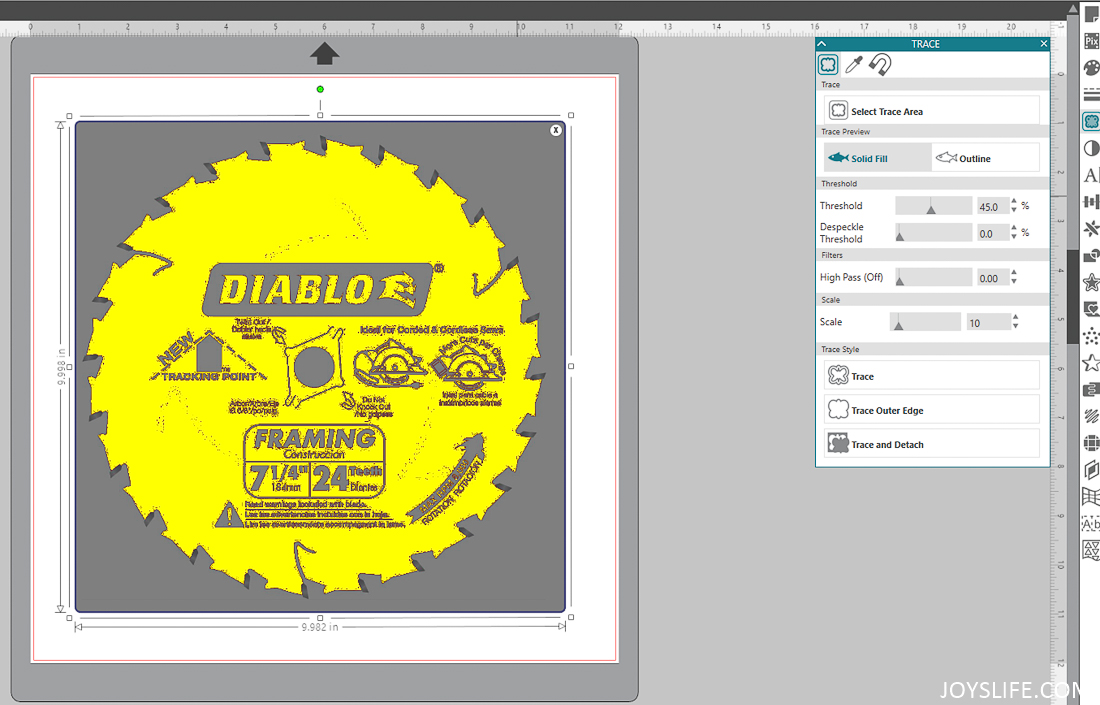1100x705 pixels.
Task: Increase Scale with up stepper arrow
Action: (x=1015, y=318)
